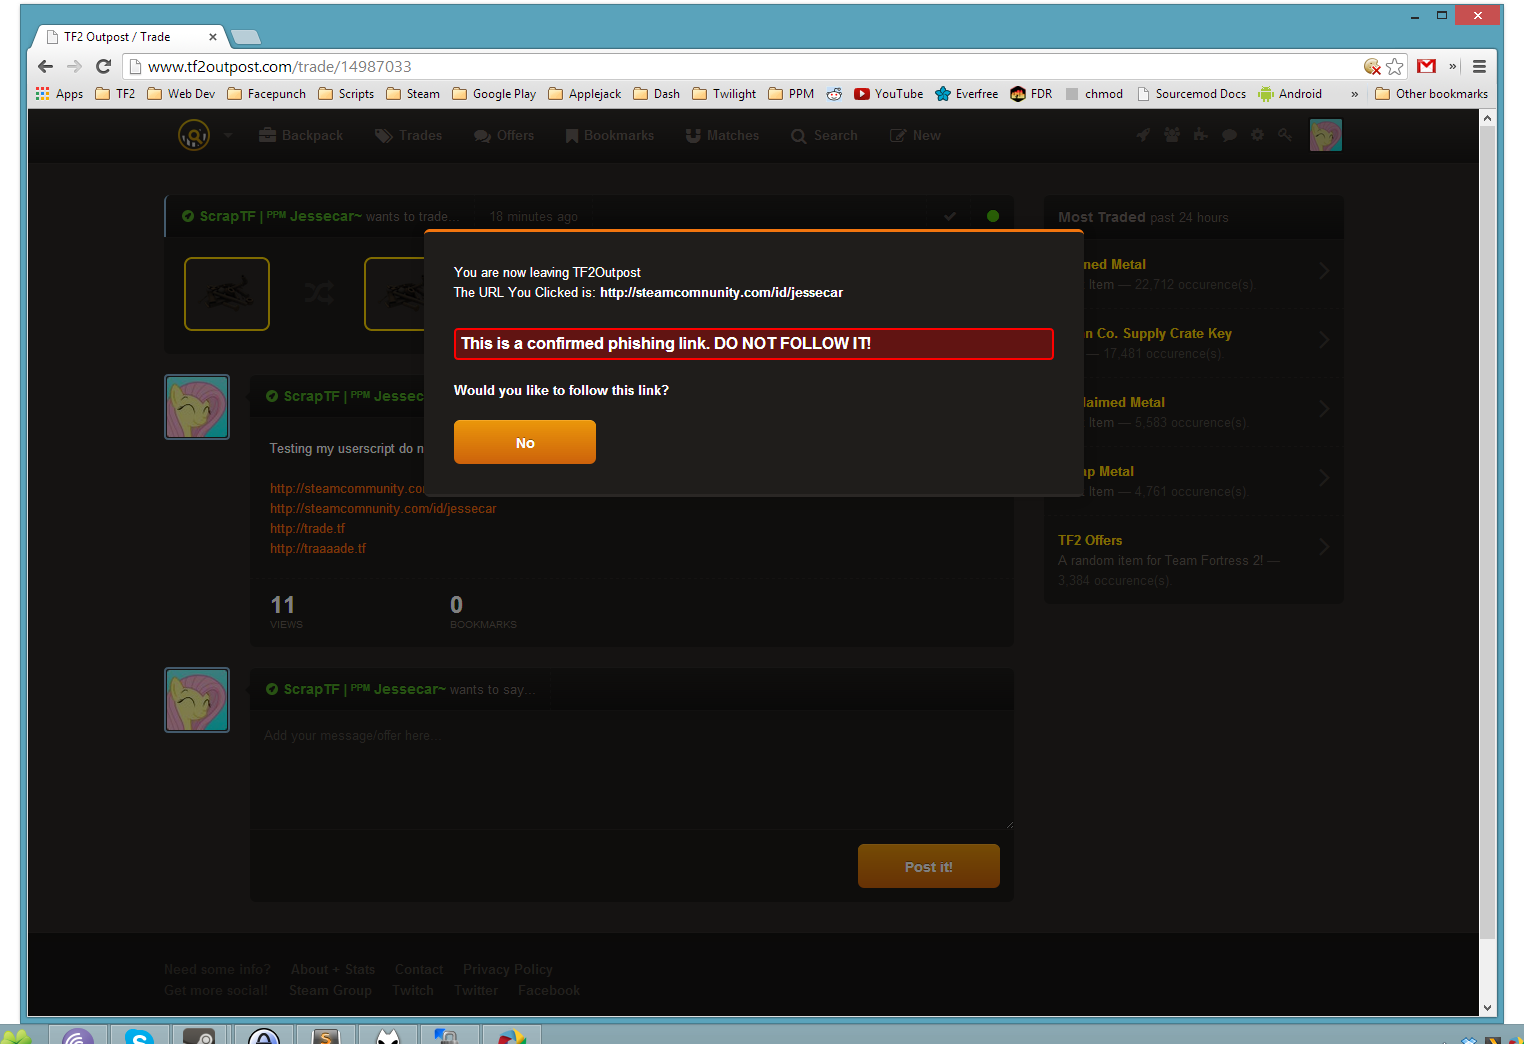Open the YouTube bookmark

pyautogui.click(x=889, y=94)
